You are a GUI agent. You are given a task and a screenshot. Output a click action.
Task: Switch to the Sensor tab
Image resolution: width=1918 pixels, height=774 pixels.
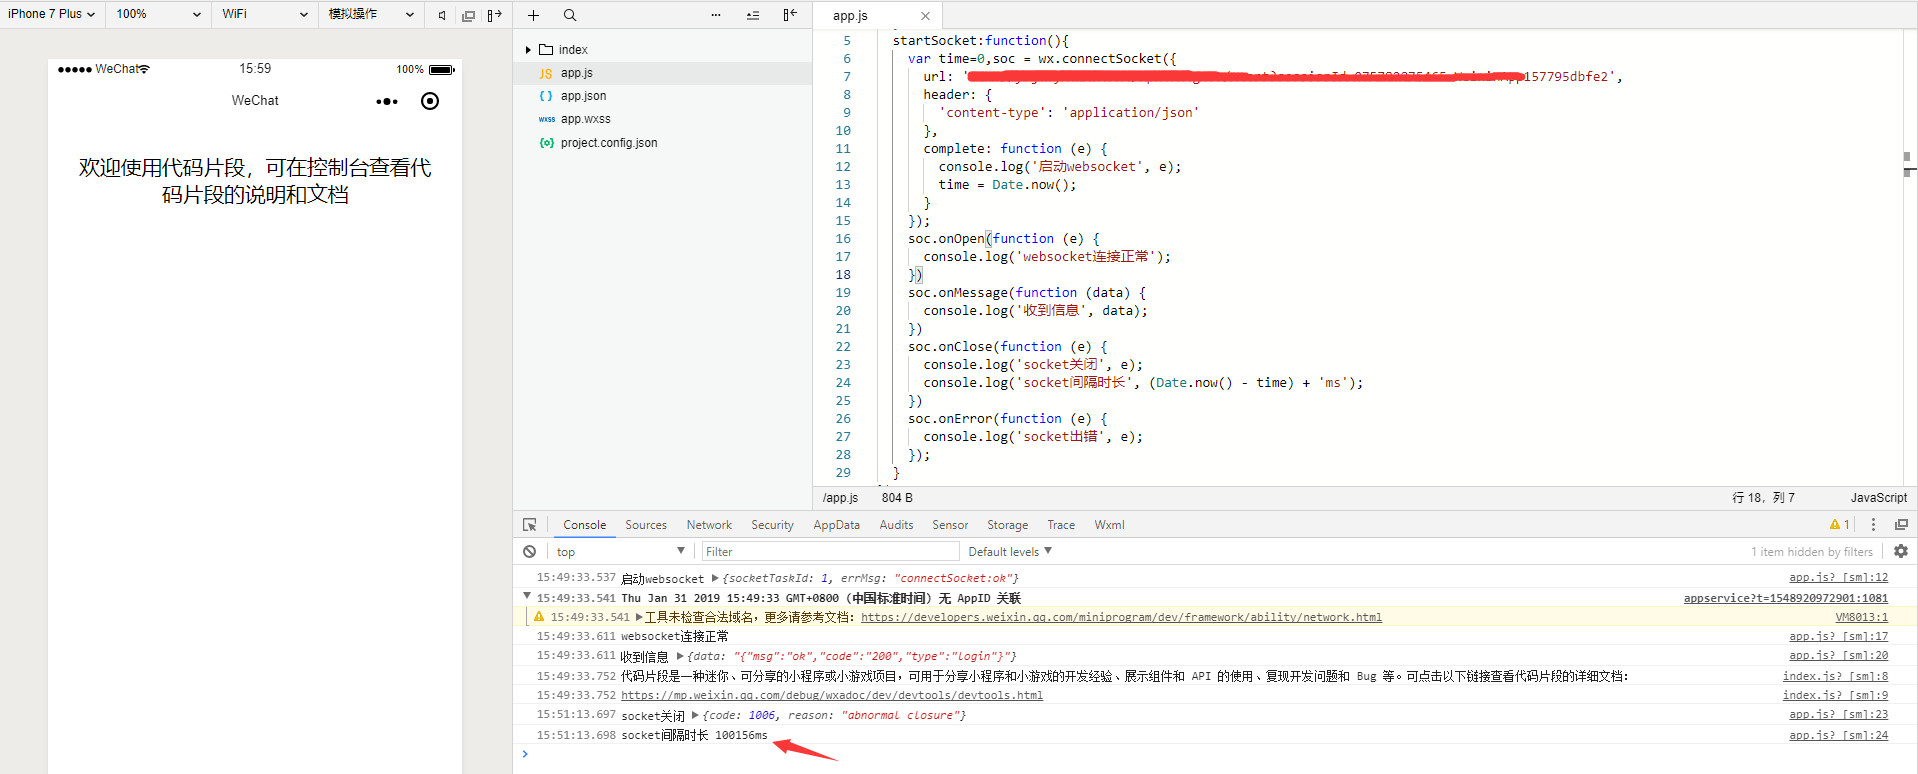point(950,524)
